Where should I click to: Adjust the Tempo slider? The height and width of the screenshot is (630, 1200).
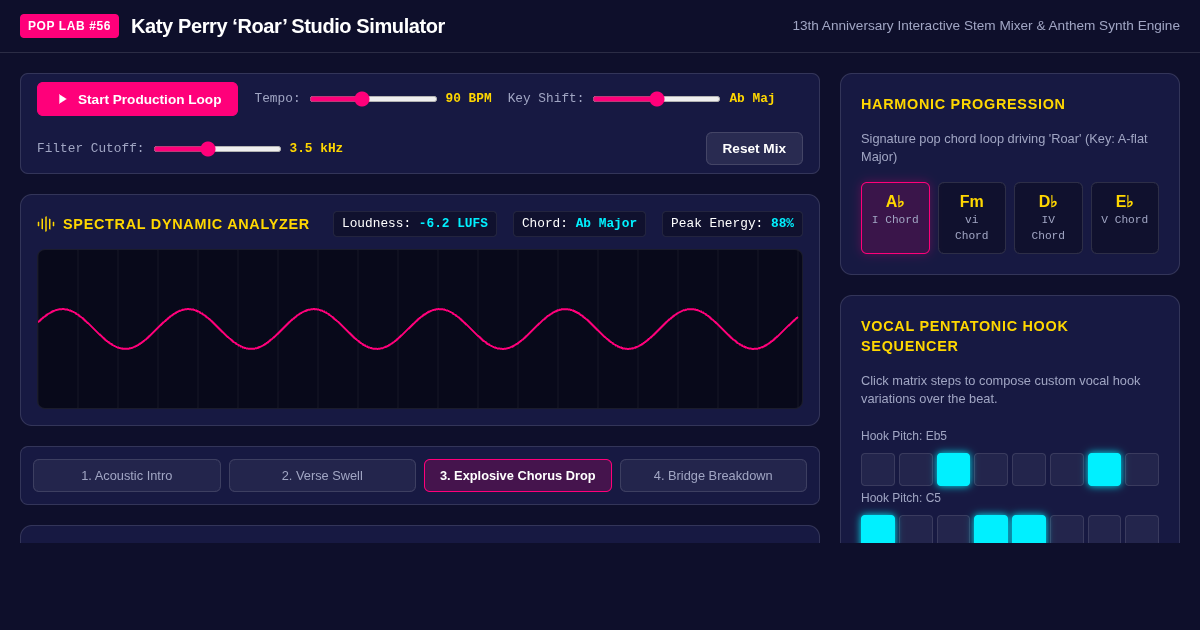(373, 99)
